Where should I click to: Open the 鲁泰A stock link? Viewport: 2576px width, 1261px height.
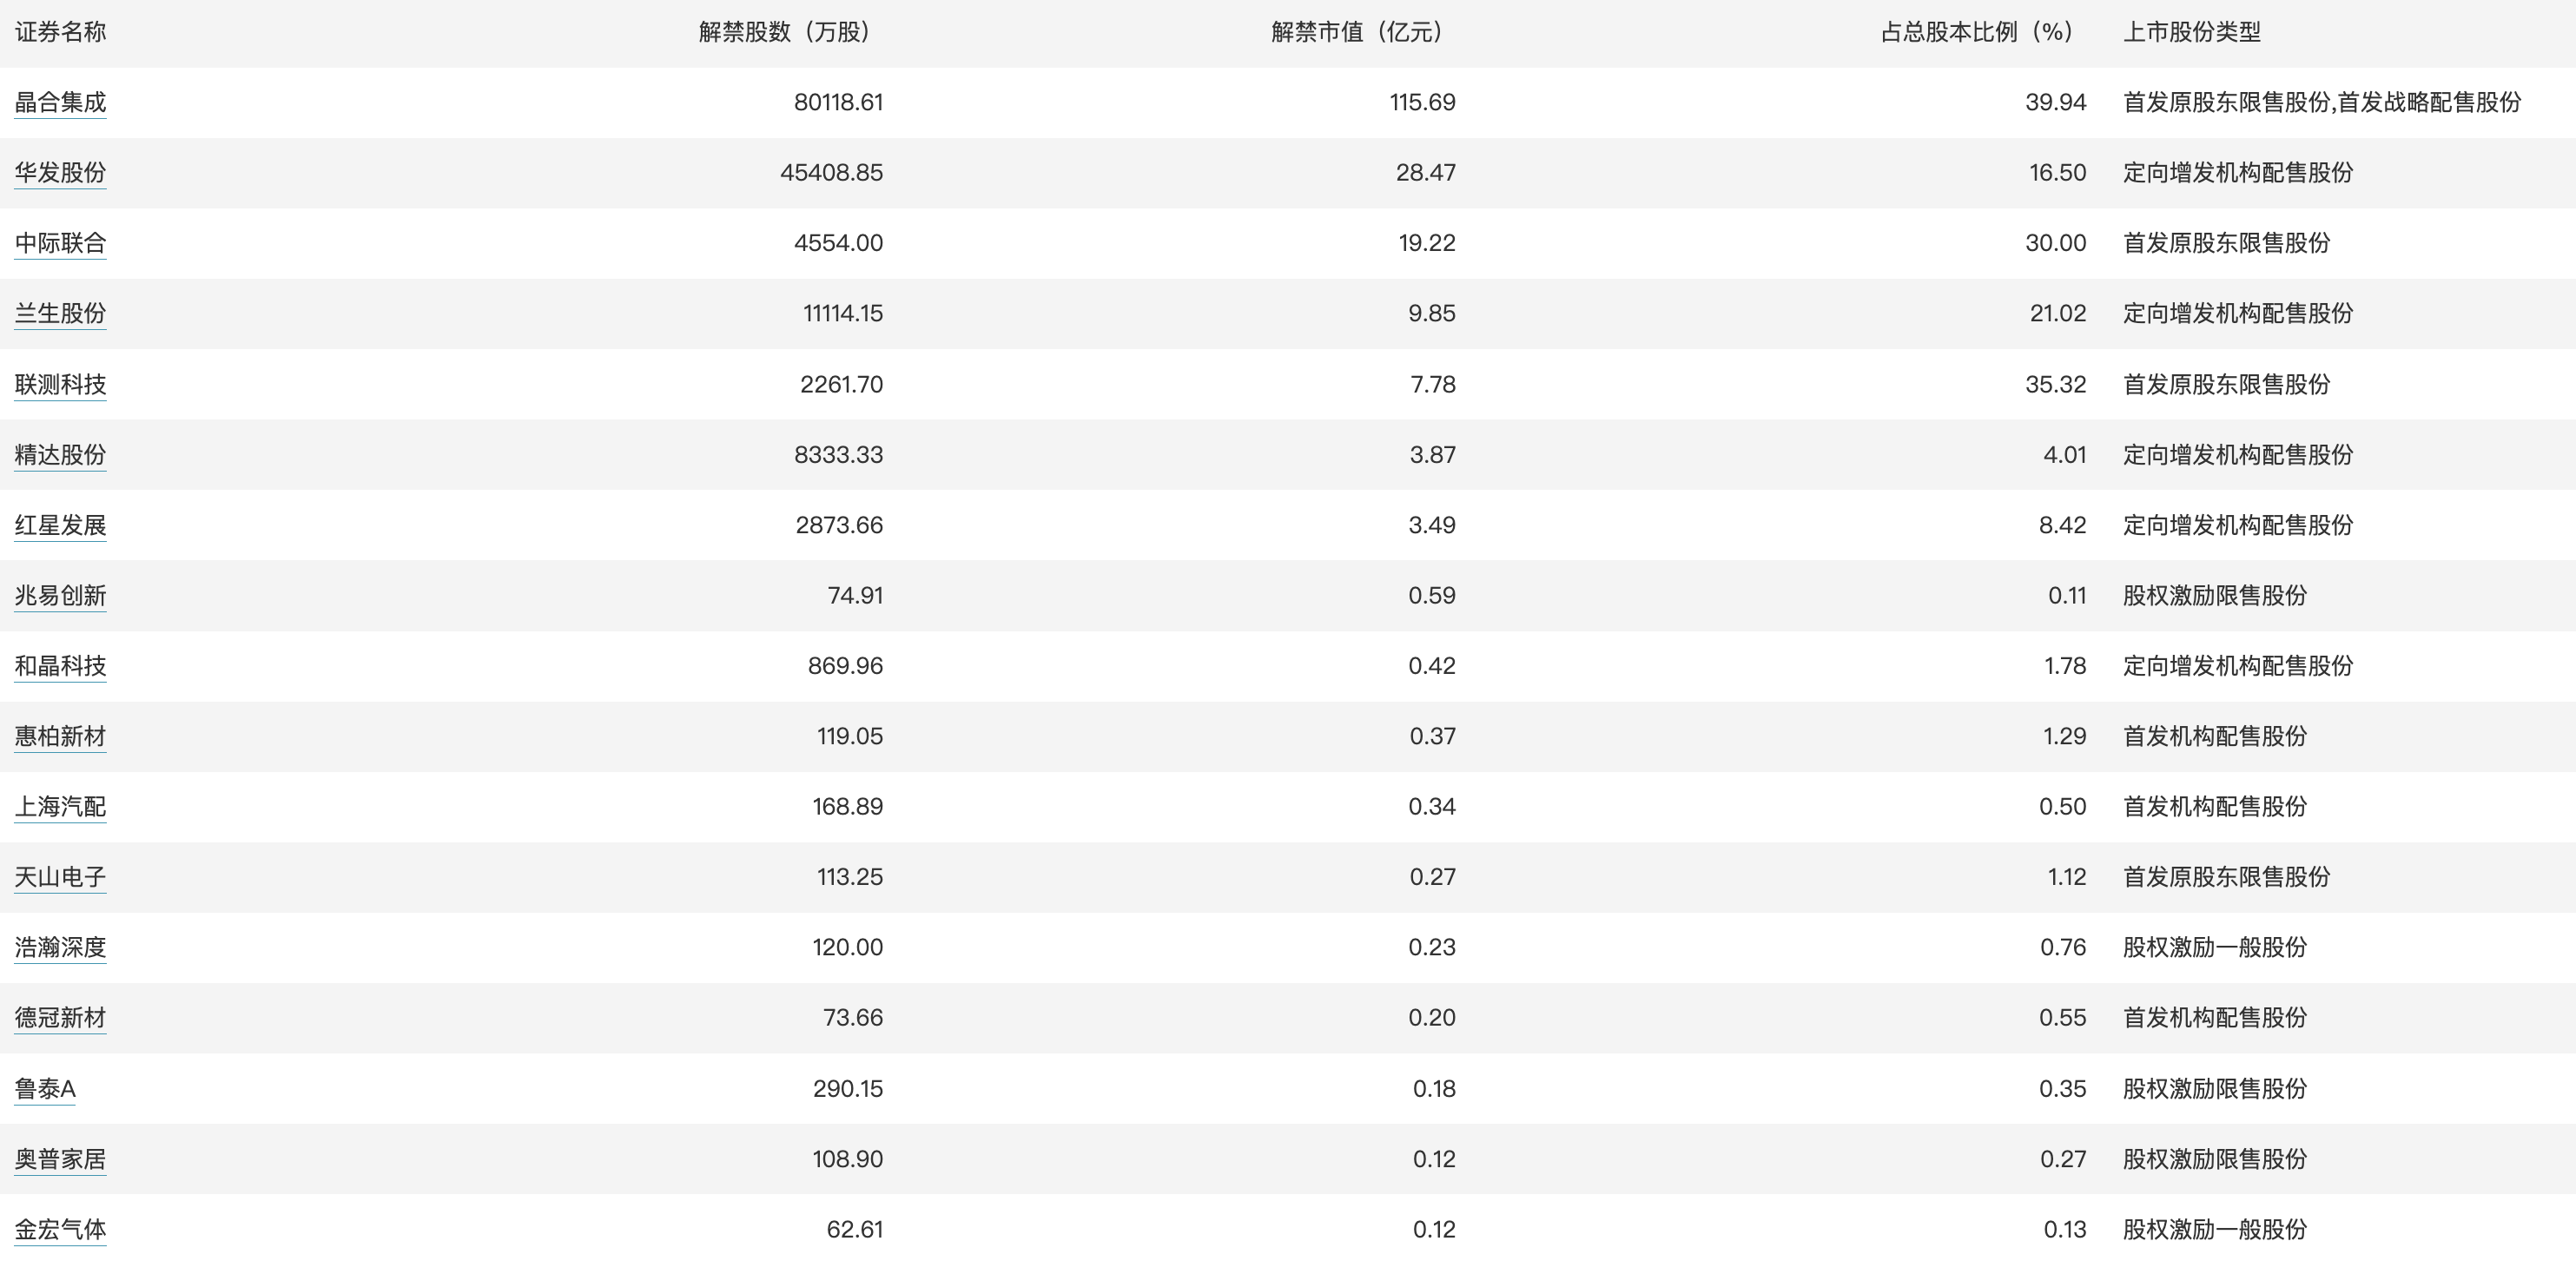[45, 1088]
